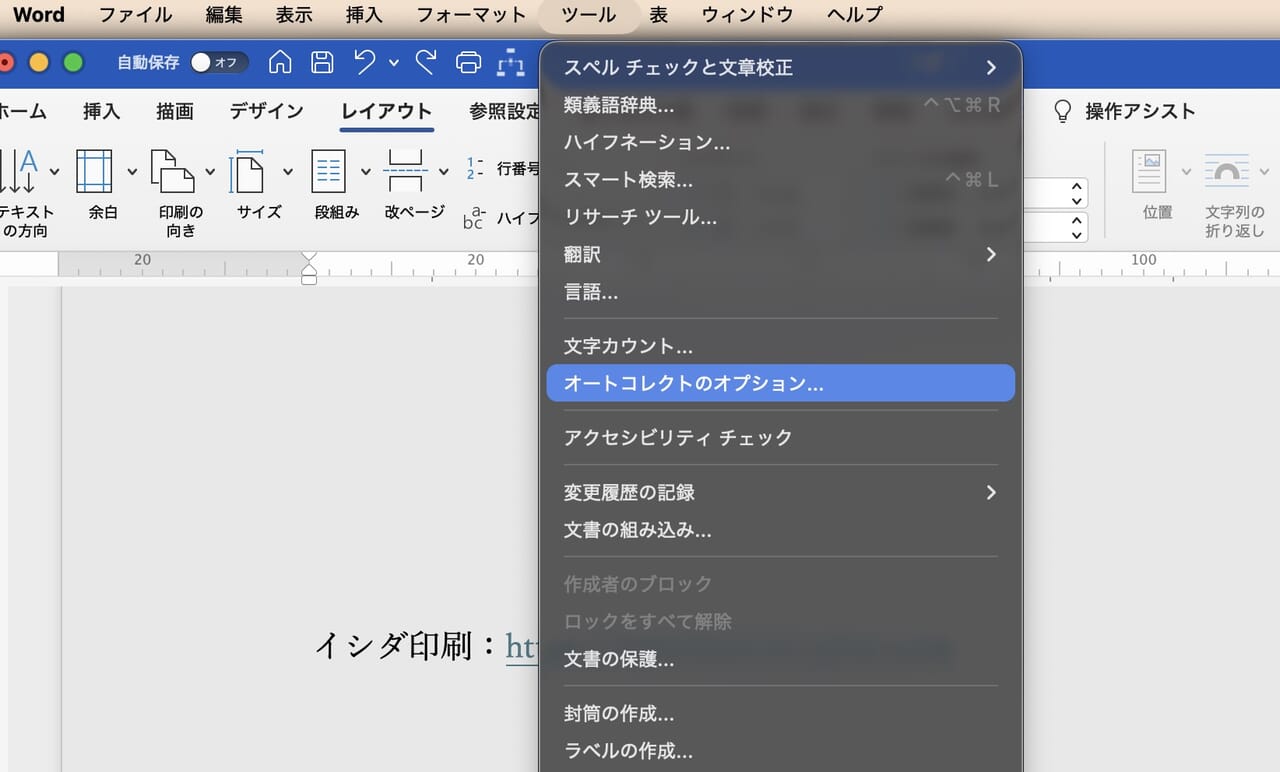Choose リサーチ ツール... menu entry
Viewport: 1280px width, 772px height.
pos(781,217)
